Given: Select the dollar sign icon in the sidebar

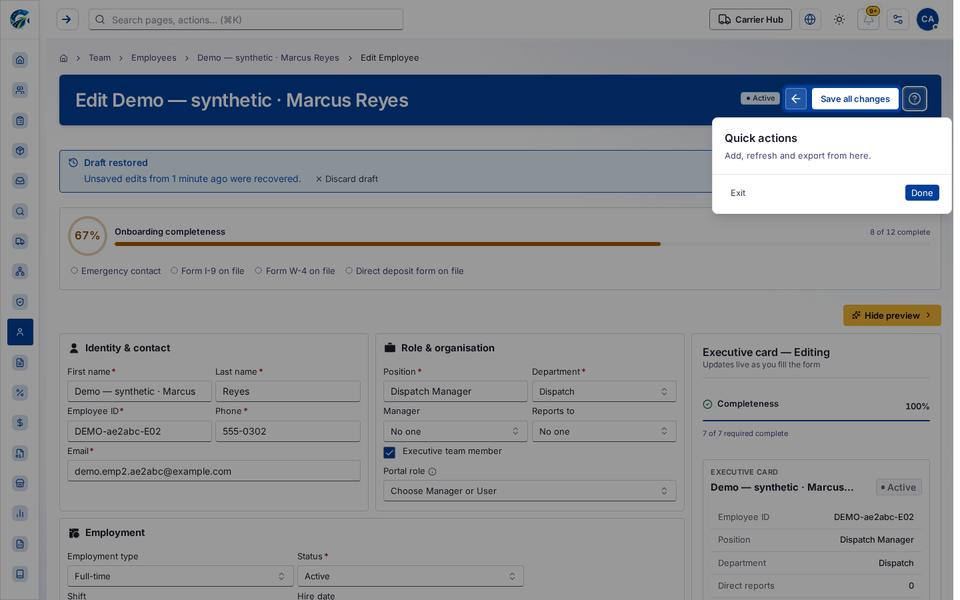Looking at the screenshot, I should (20, 422).
